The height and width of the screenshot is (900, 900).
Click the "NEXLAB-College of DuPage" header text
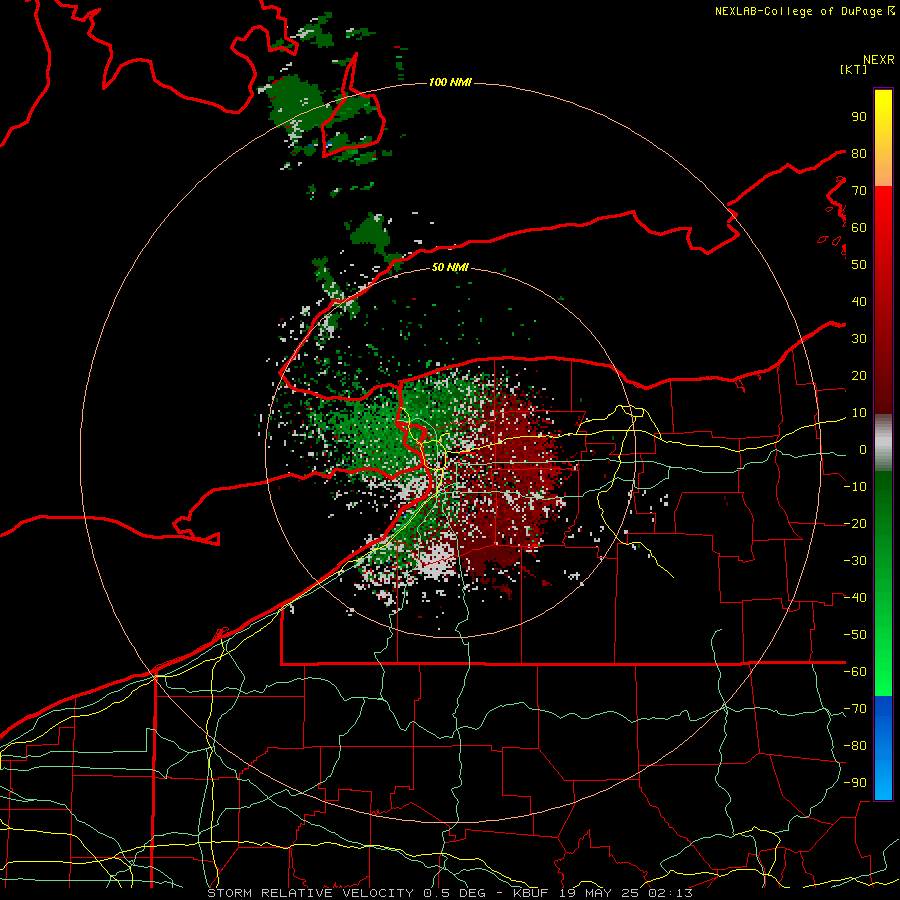800,11
